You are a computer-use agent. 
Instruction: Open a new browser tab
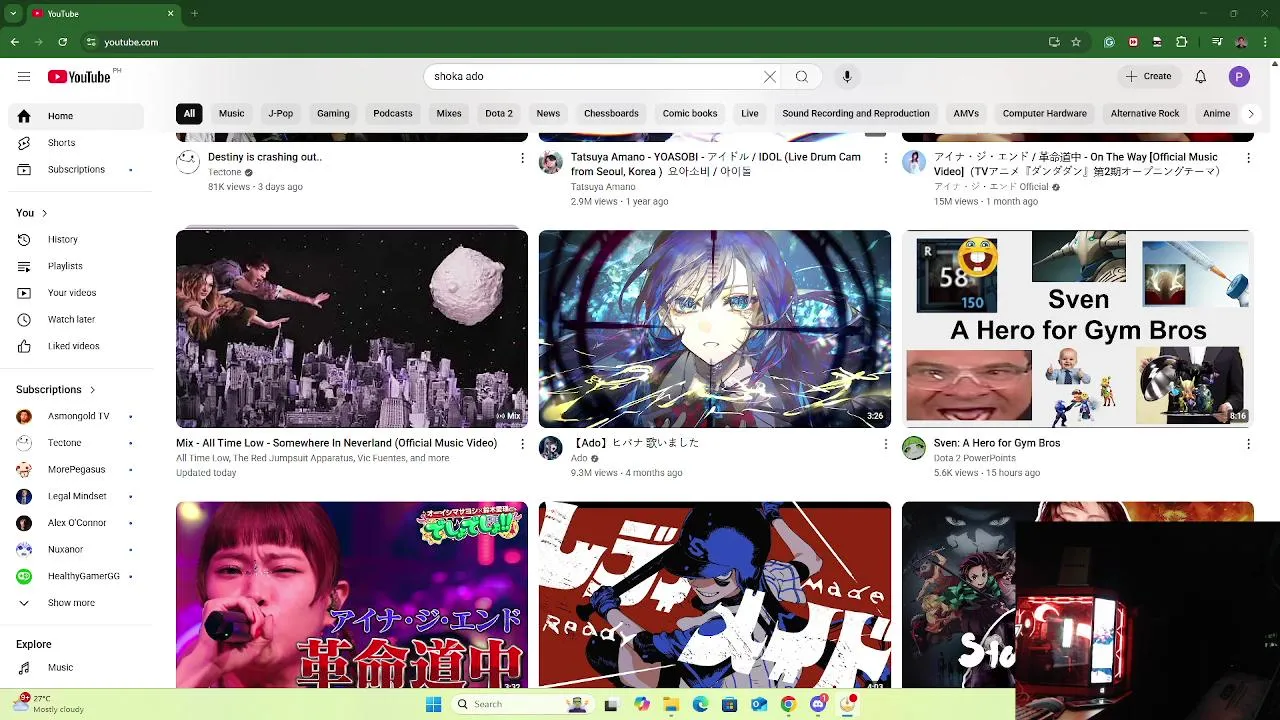(194, 14)
